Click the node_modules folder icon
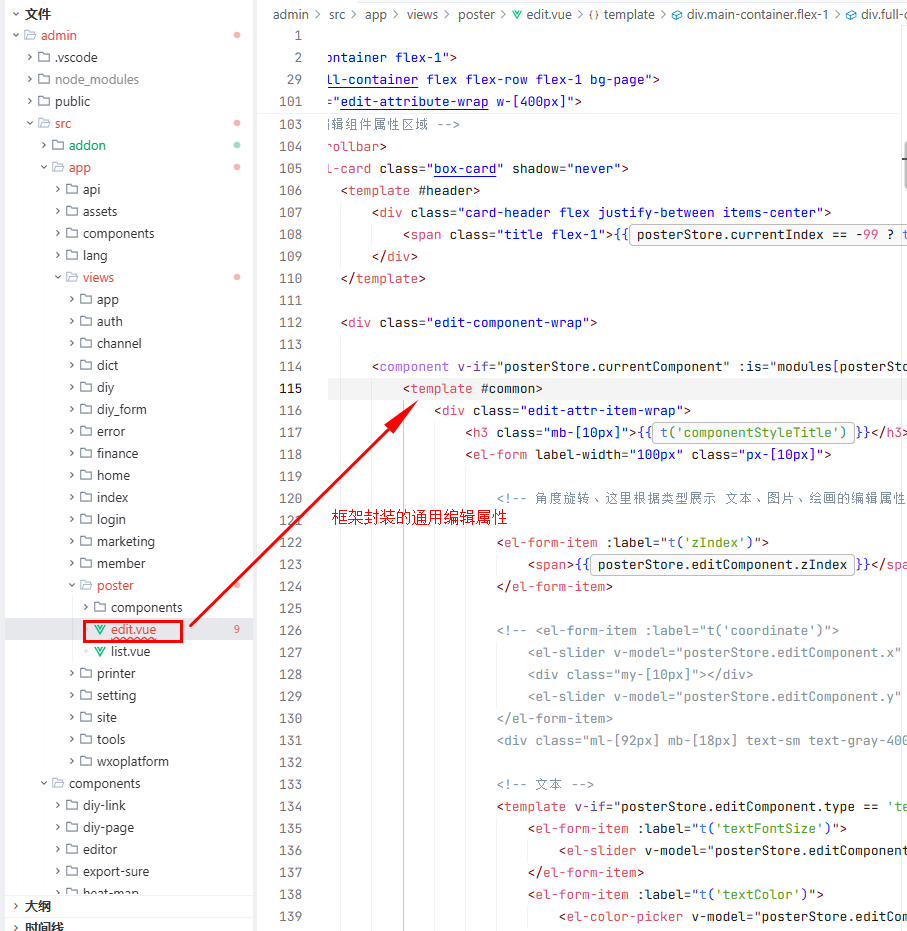907x931 pixels. 44,80
